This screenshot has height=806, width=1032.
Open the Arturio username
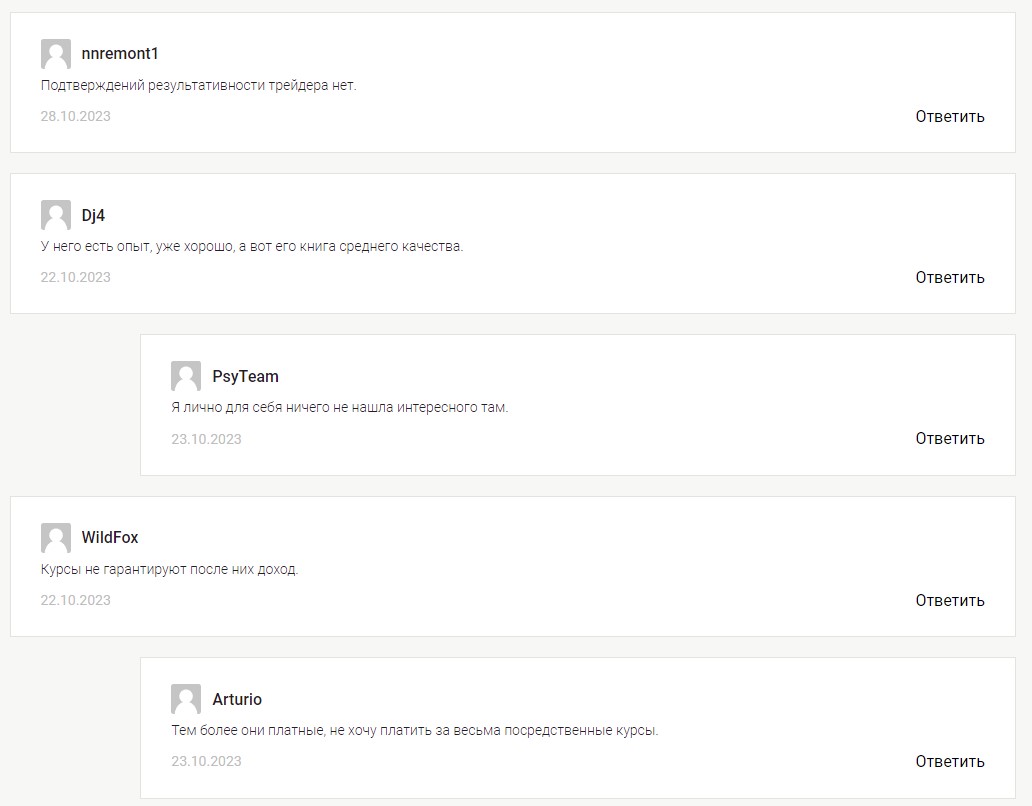pyautogui.click(x=237, y=699)
